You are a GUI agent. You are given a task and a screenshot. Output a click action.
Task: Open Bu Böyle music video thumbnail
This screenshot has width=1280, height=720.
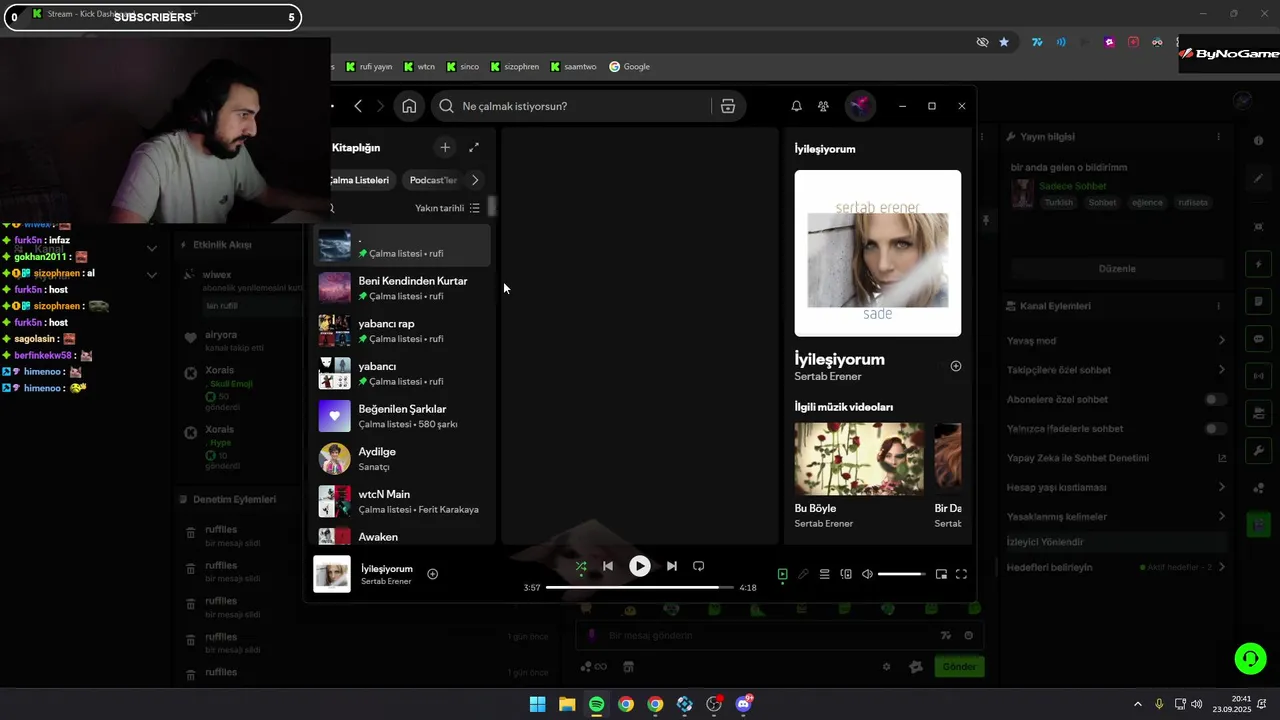tap(859, 459)
